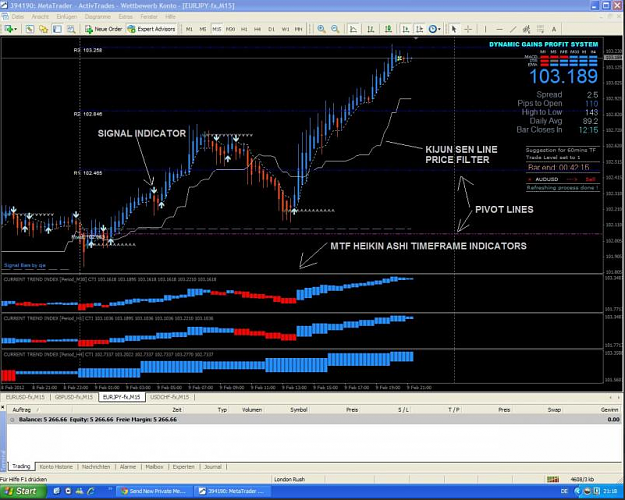Switch chart to MN timeframe
Viewport: 625px width, 500px height.
point(299,29)
